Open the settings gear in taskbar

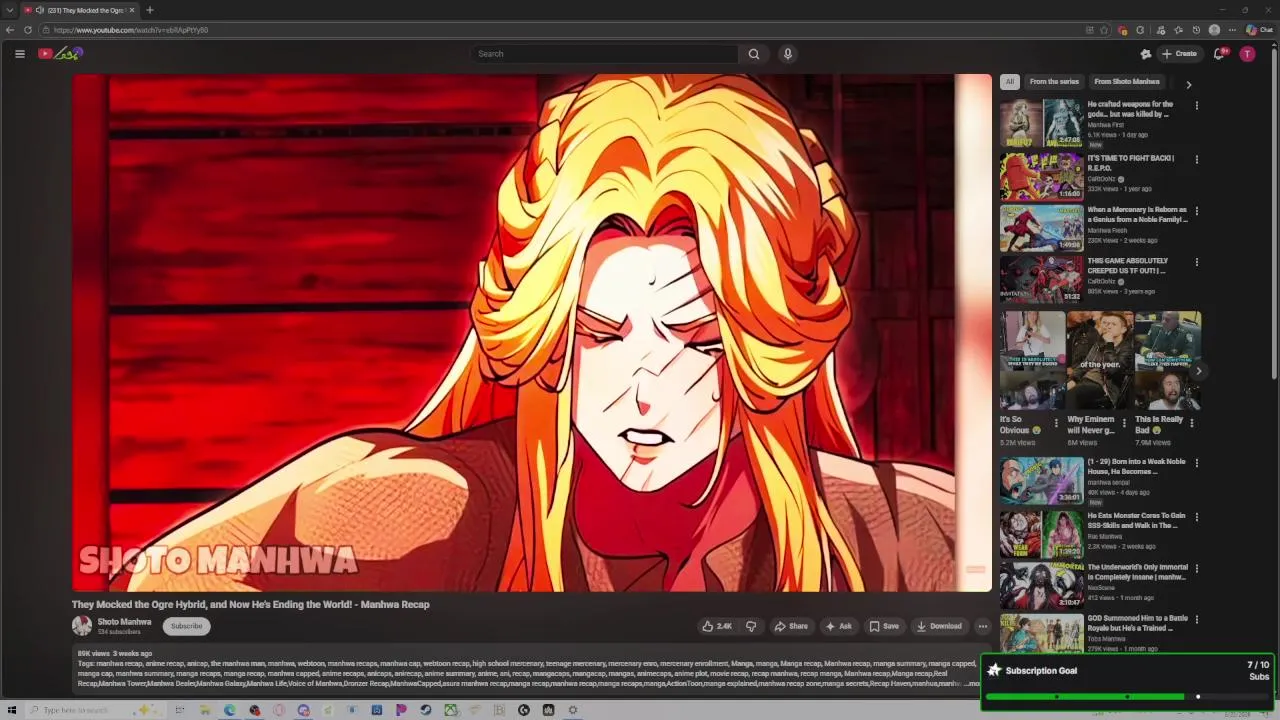click(573, 710)
